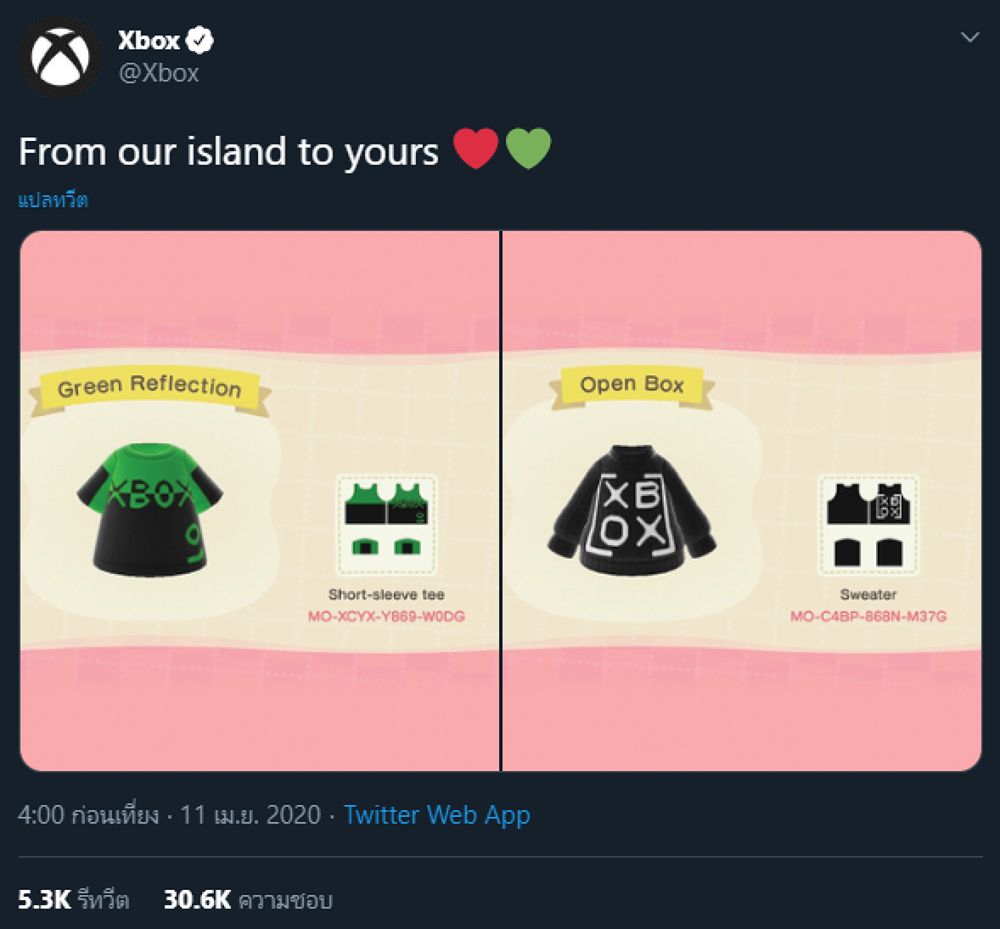Click the verified badge beside Xbox name
The width and height of the screenshot is (1000, 929).
tap(201, 41)
